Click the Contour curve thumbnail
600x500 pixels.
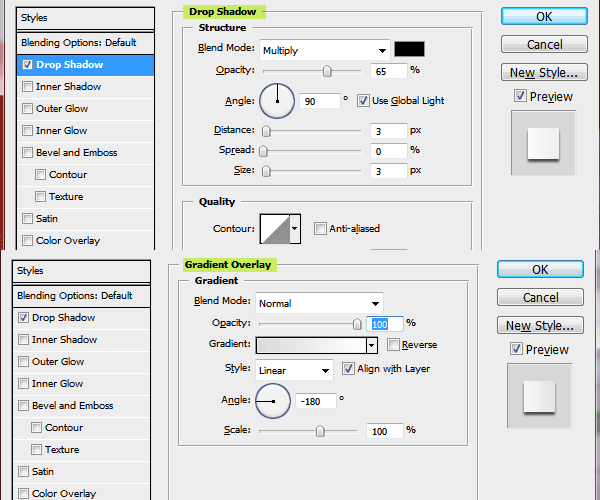274,229
